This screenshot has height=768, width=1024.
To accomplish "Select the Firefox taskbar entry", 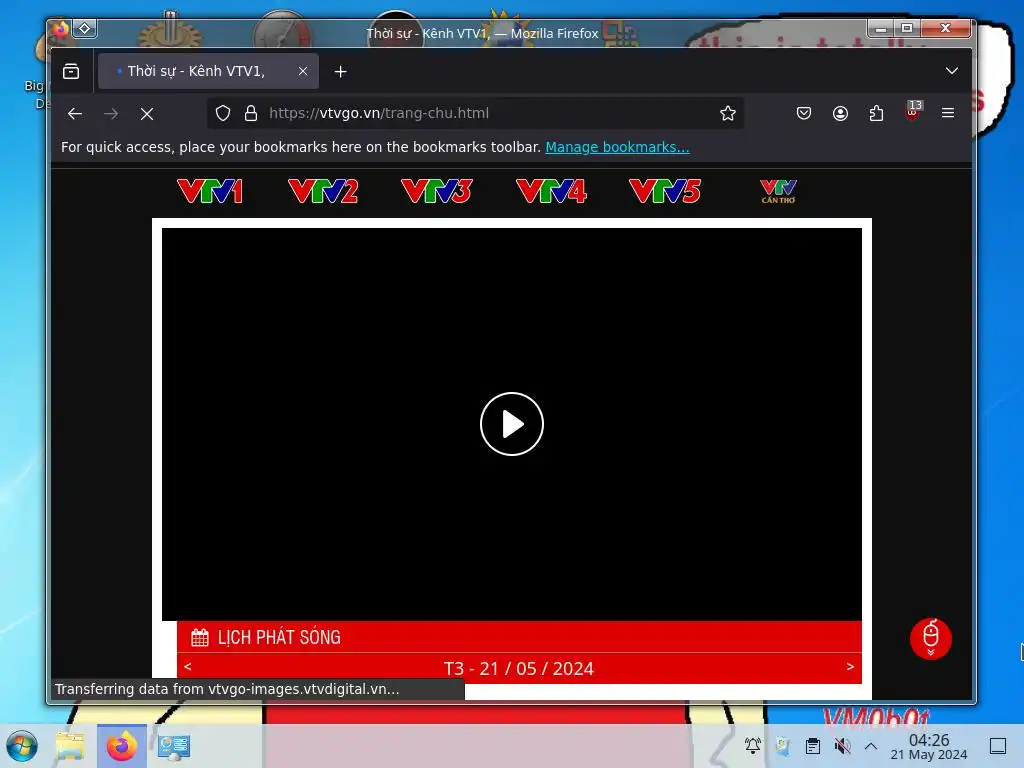I will click(x=122, y=746).
